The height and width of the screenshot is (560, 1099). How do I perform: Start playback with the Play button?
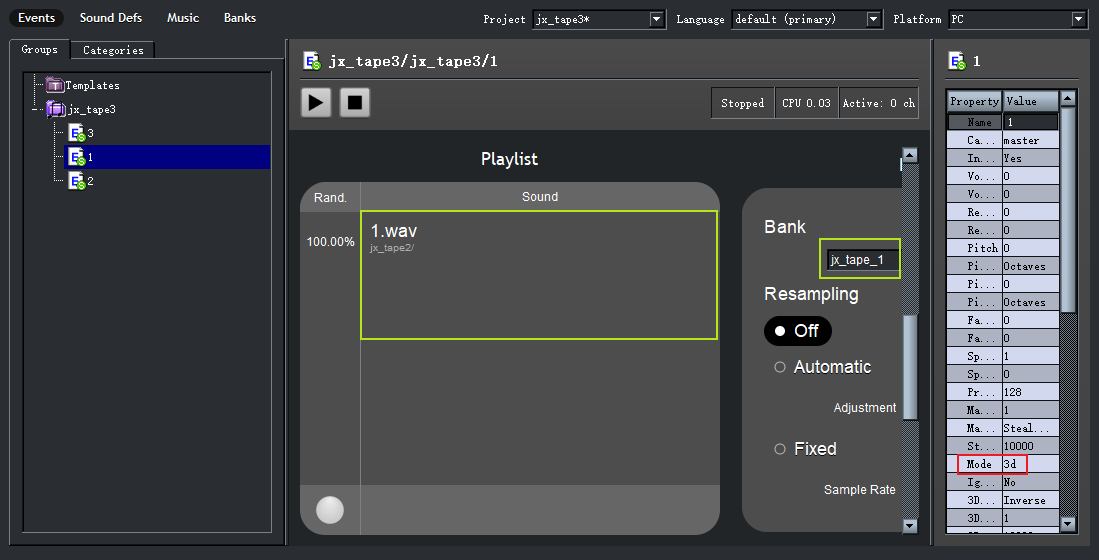[316, 102]
